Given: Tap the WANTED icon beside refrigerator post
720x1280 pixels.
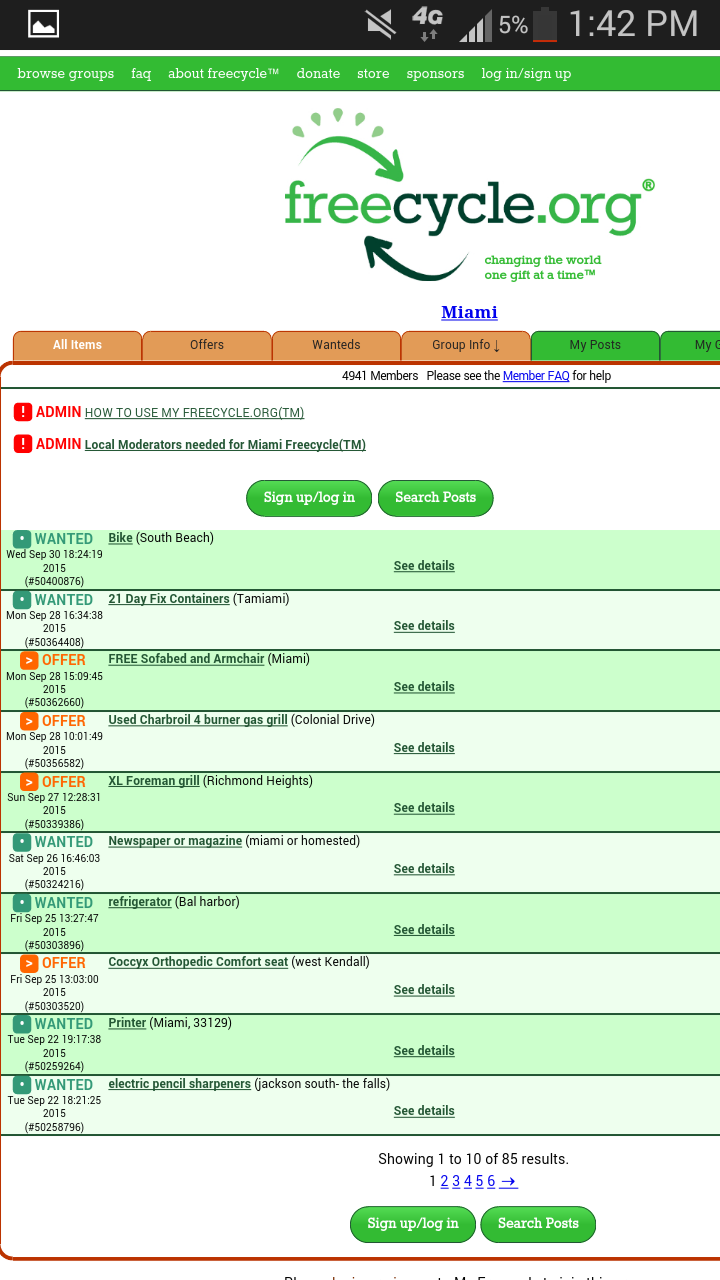Looking at the screenshot, I should tap(22, 903).
